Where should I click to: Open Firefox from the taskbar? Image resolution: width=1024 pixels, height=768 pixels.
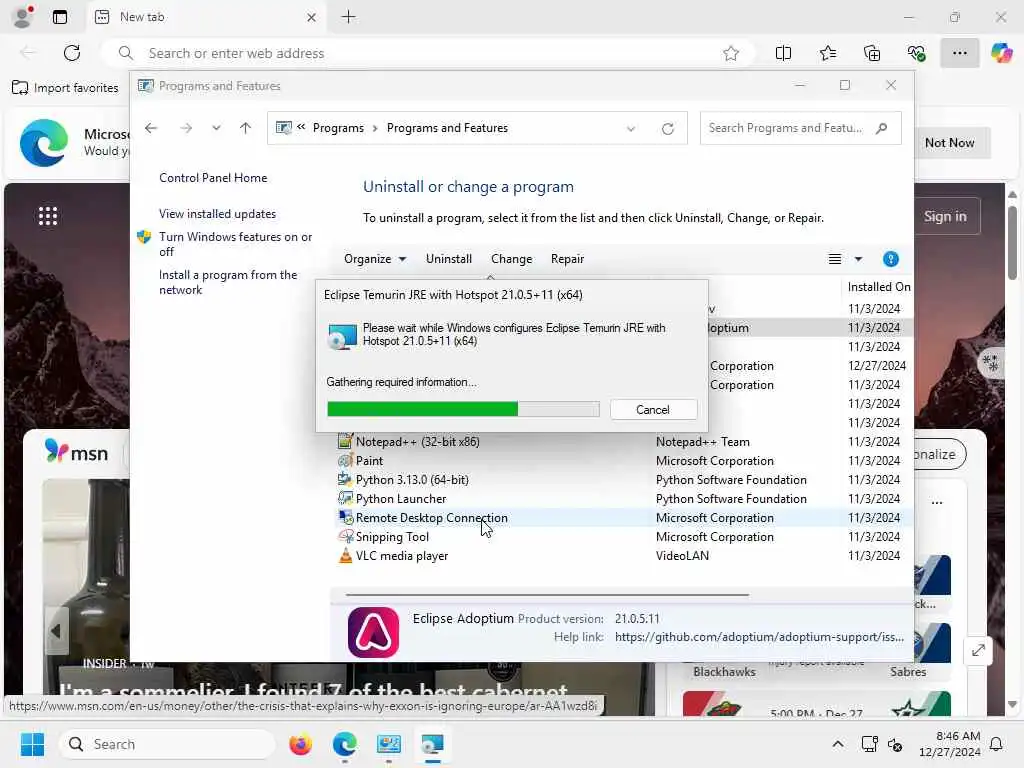(x=300, y=744)
